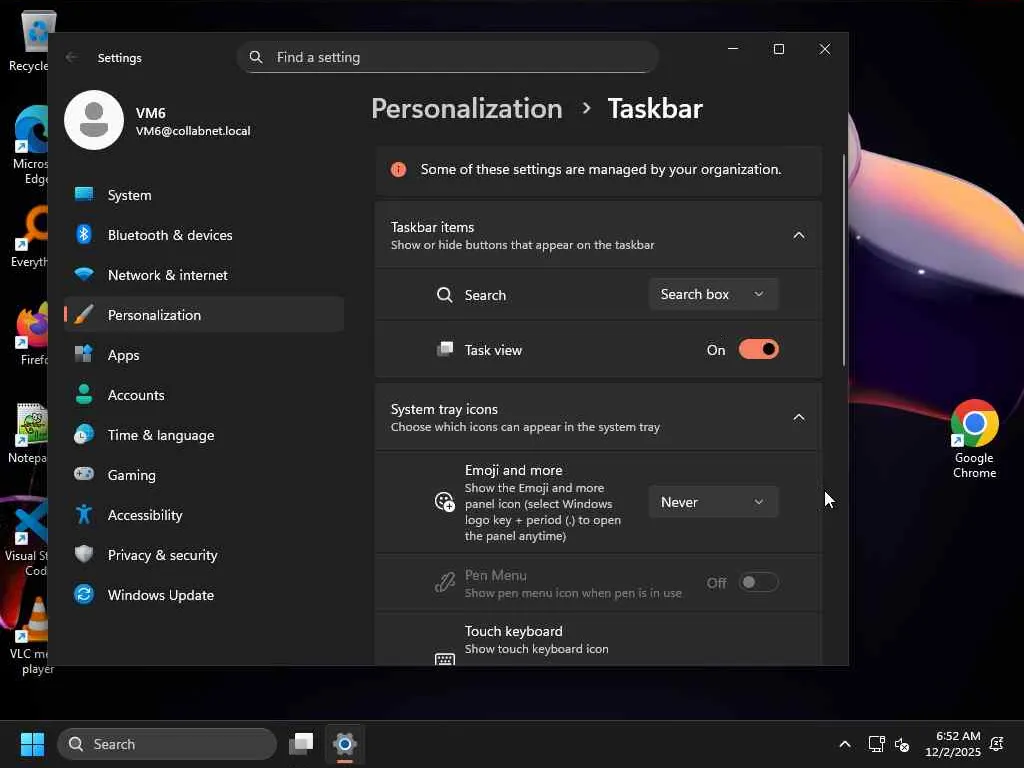Image resolution: width=1024 pixels, height=768 pixels.
Task: Click the back arrow in Settings title bar
Action: (72, 57)
